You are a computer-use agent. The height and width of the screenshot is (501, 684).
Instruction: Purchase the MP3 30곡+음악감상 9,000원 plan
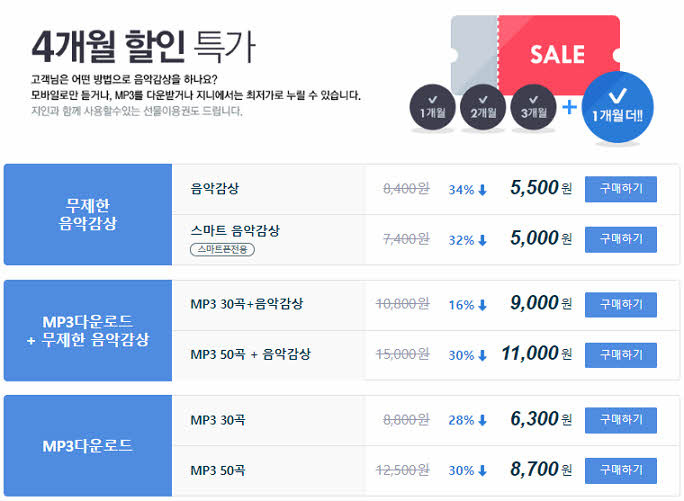pos(620,304)
